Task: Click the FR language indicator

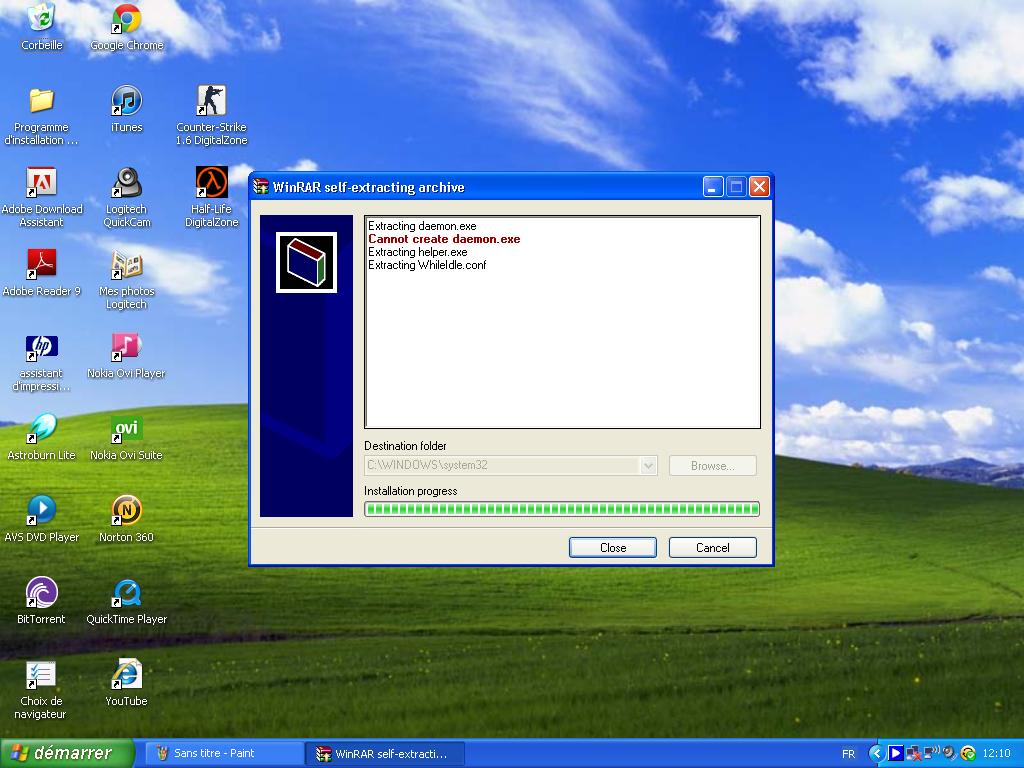Action: (848, 754)
